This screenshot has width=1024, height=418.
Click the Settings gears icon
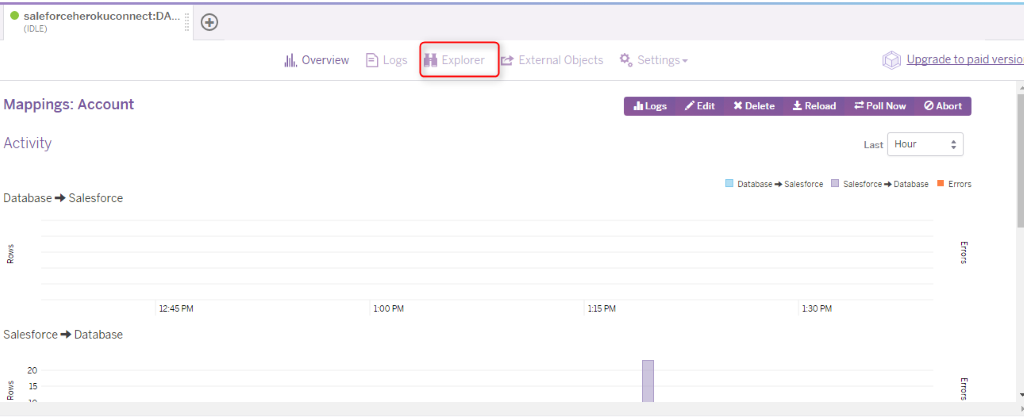pyautogui.click(x=626, y=60)
